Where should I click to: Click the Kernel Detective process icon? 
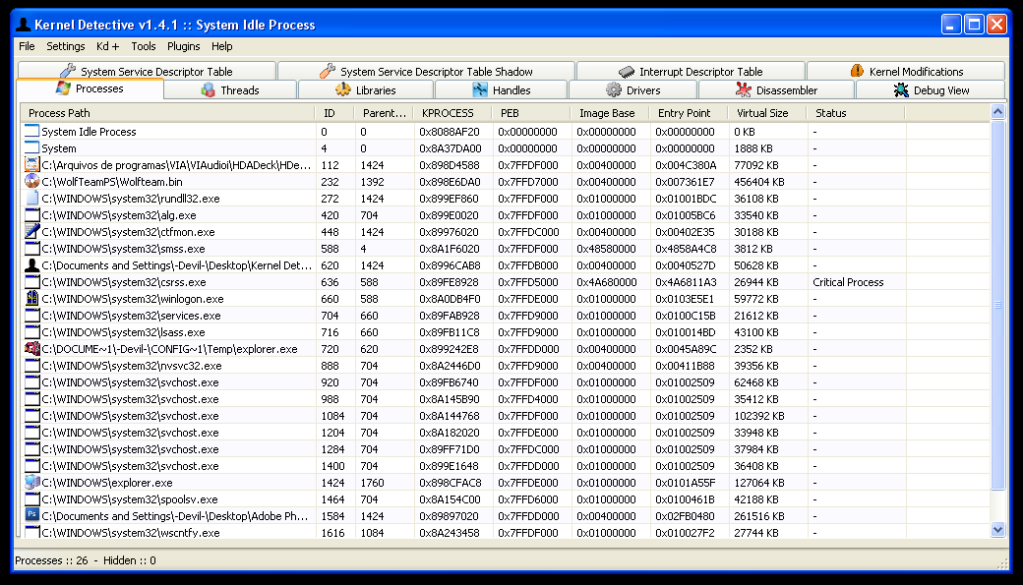point(32,266)
